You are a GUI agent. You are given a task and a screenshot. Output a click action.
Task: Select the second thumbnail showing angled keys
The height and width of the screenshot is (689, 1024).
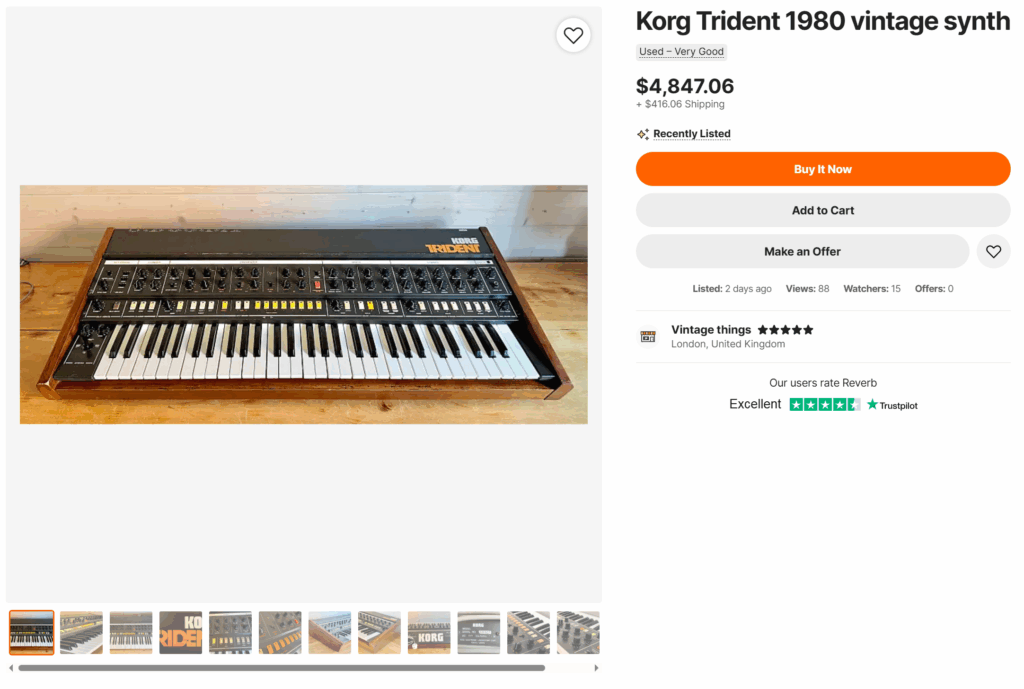(x=81, y=633)
